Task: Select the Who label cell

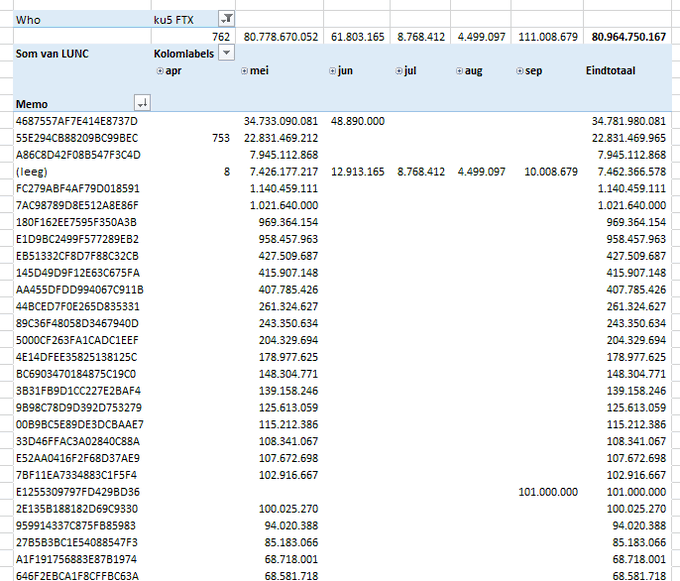Action: [28, 20]
